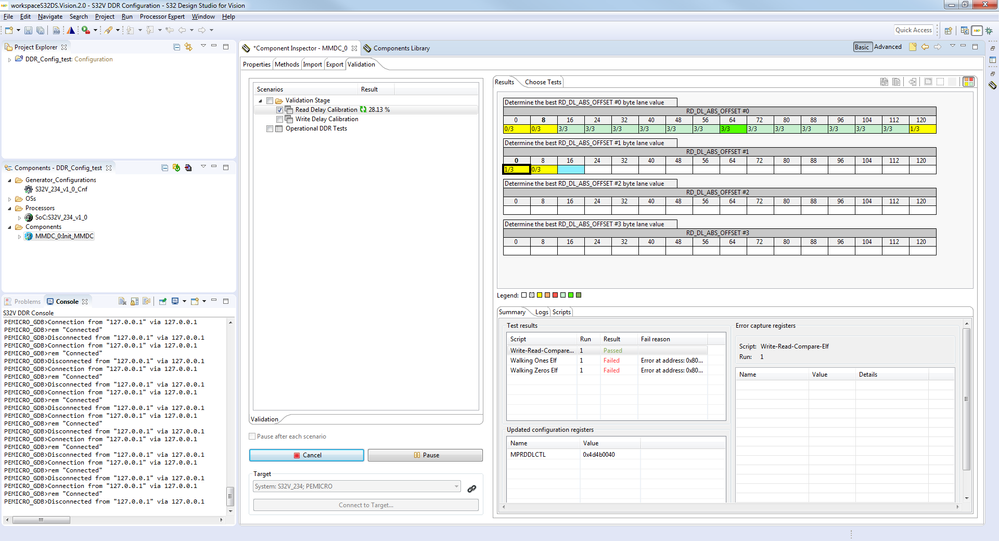Click the ruler icon in right side trim
The image size is (999, 541).
coord(992,85)
